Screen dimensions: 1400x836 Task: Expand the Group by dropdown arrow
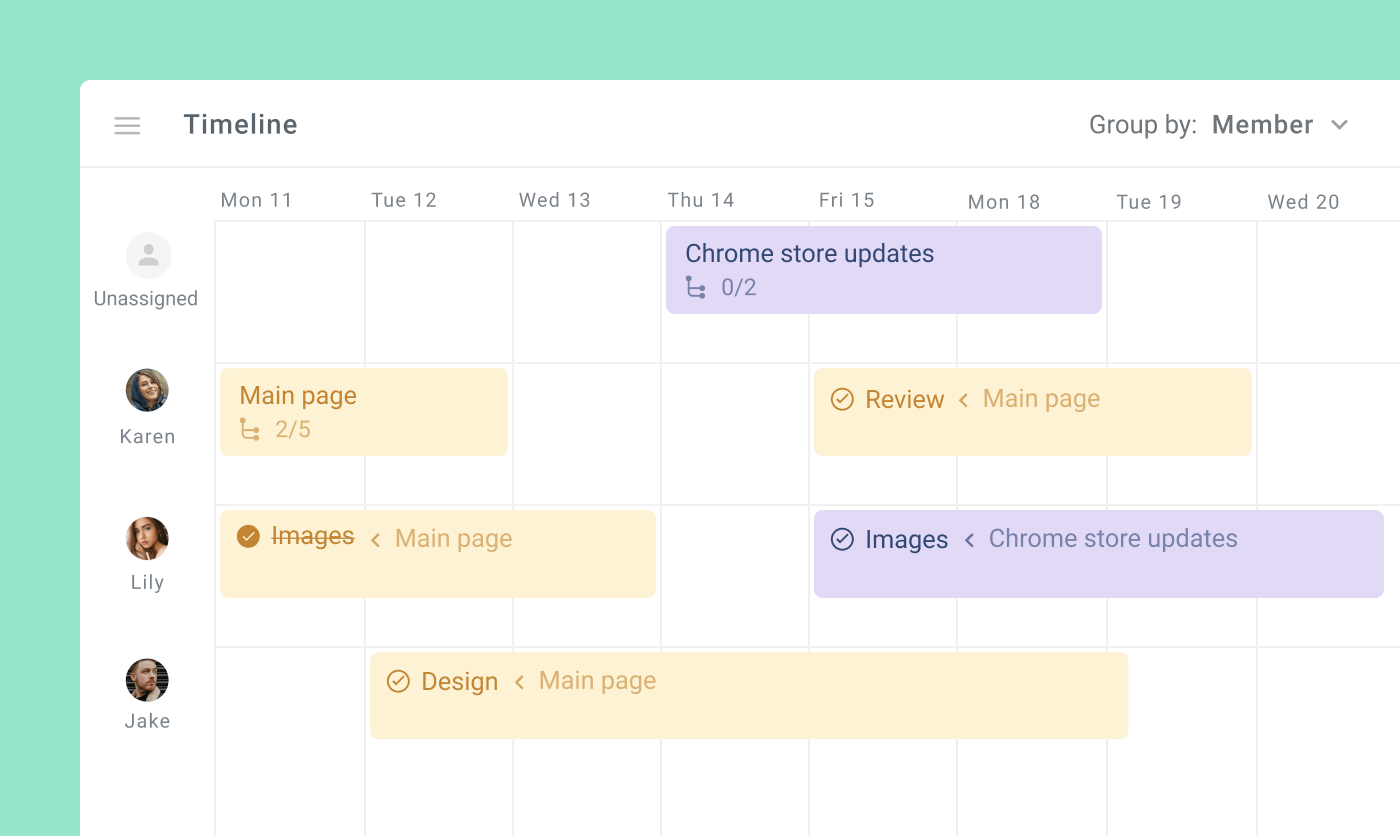pos(1340,125)
